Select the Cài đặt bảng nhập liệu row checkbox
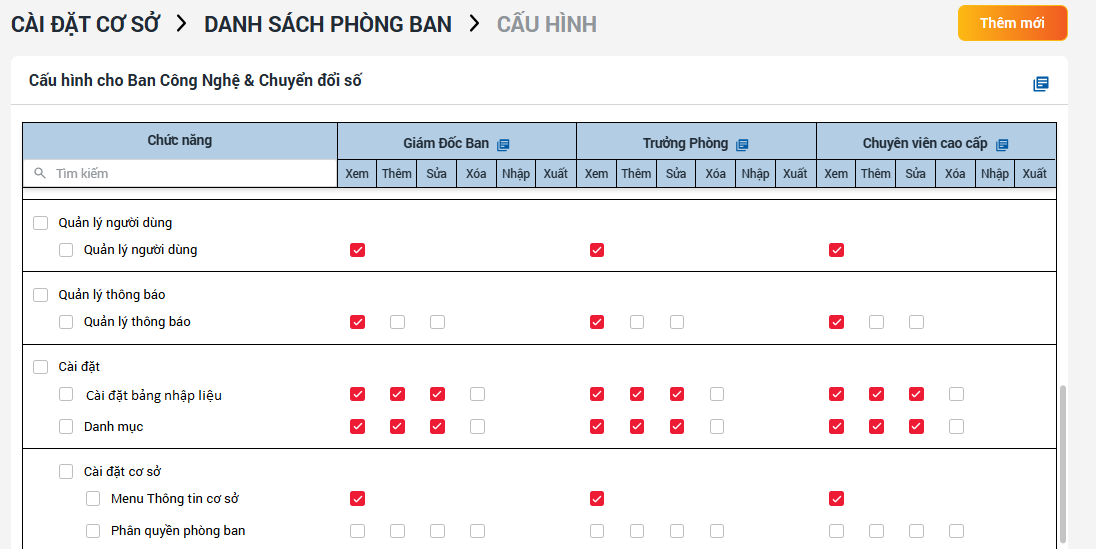The width and height of the screenshot is (1096, 549). (66, 395)
